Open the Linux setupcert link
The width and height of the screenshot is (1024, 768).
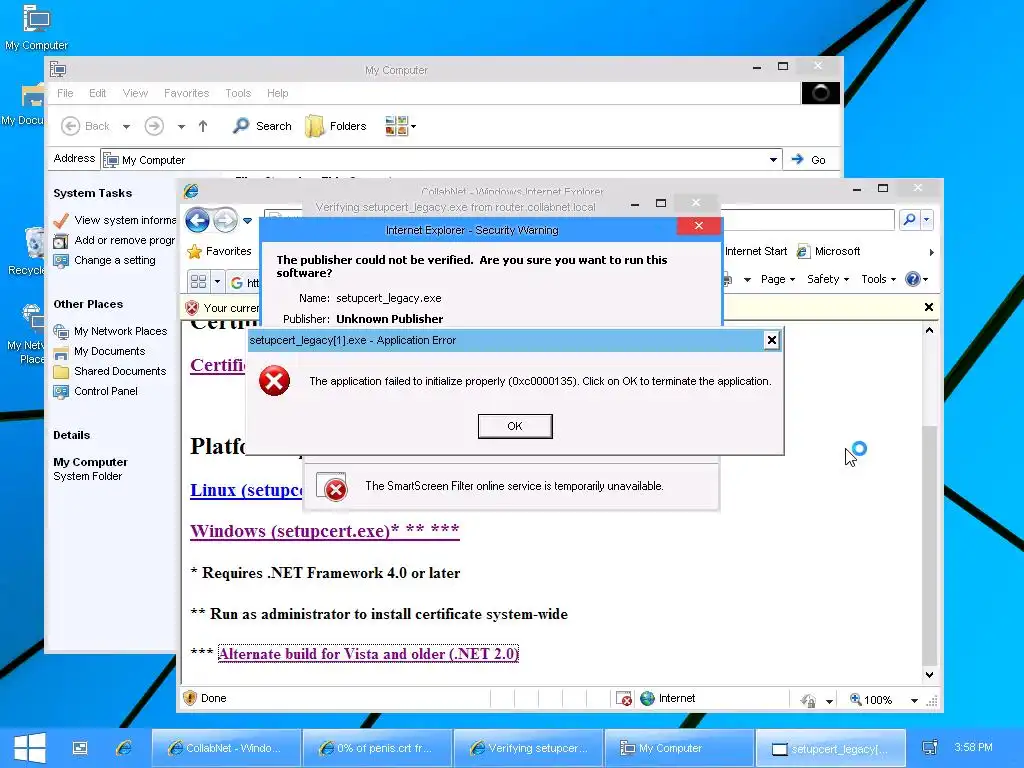(246, 490)
